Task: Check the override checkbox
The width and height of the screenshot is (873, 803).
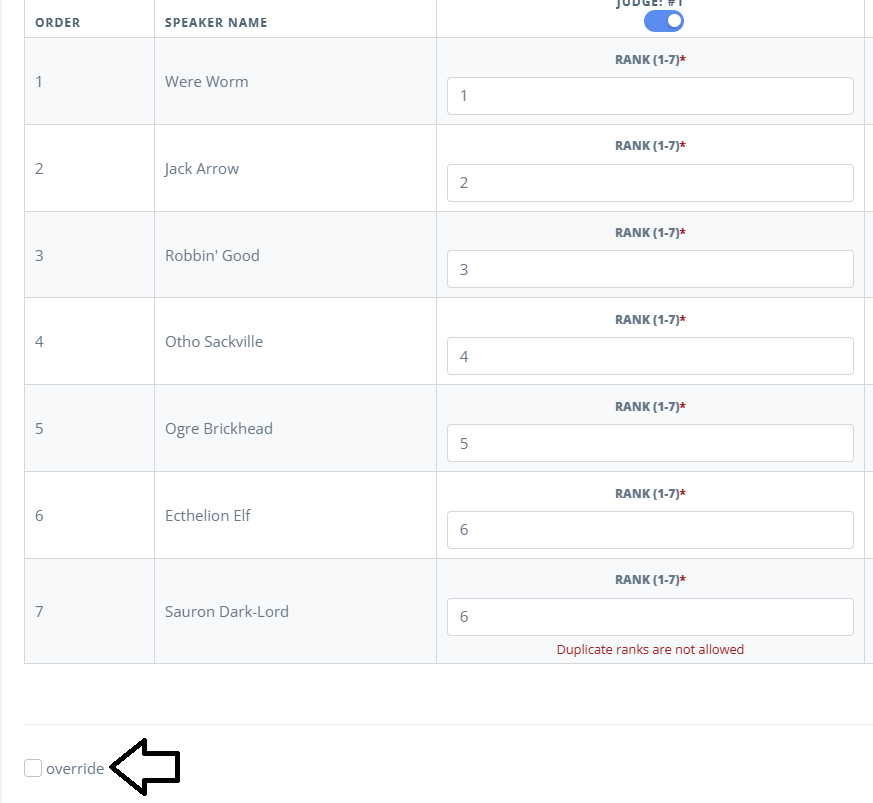Action: 33,768
